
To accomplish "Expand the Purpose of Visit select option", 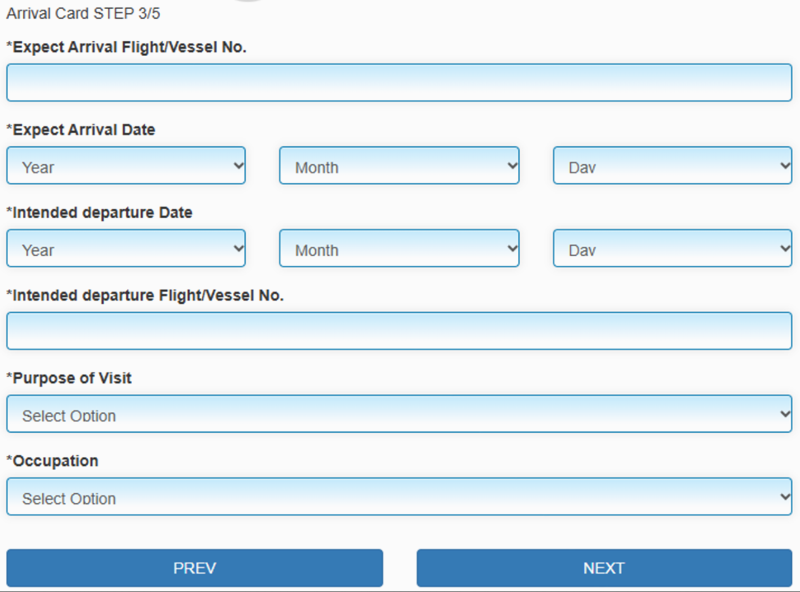I will (x=399, y=413).
